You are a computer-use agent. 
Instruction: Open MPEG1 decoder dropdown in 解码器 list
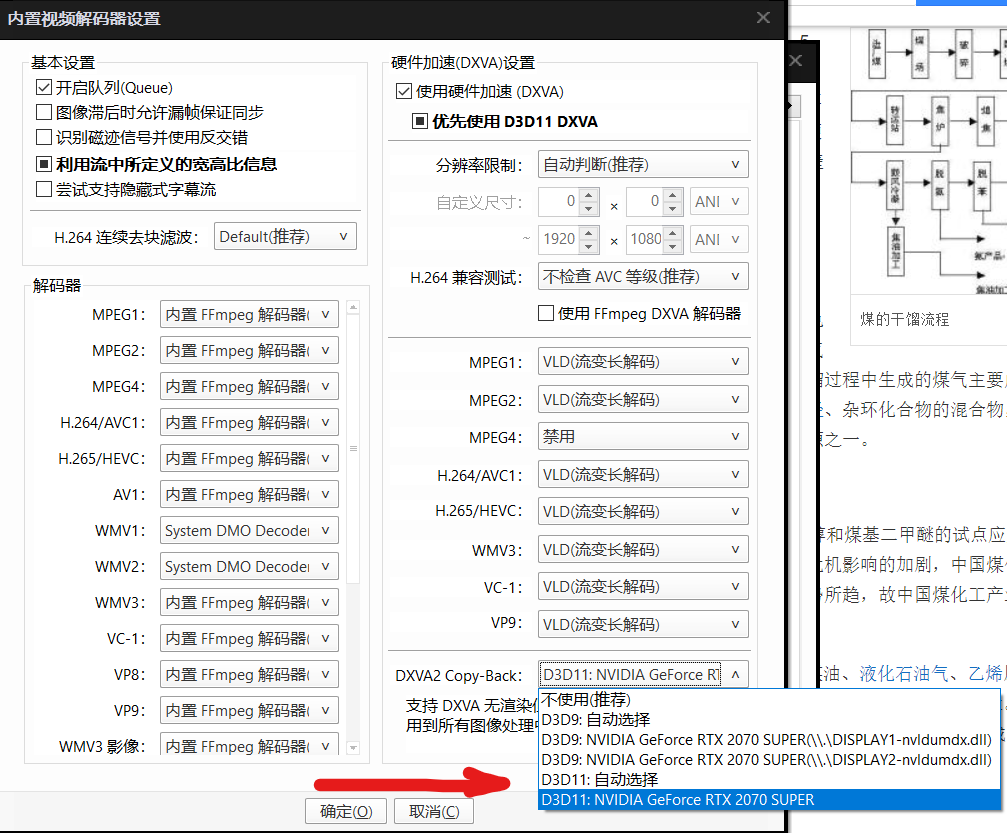[249, 314]
